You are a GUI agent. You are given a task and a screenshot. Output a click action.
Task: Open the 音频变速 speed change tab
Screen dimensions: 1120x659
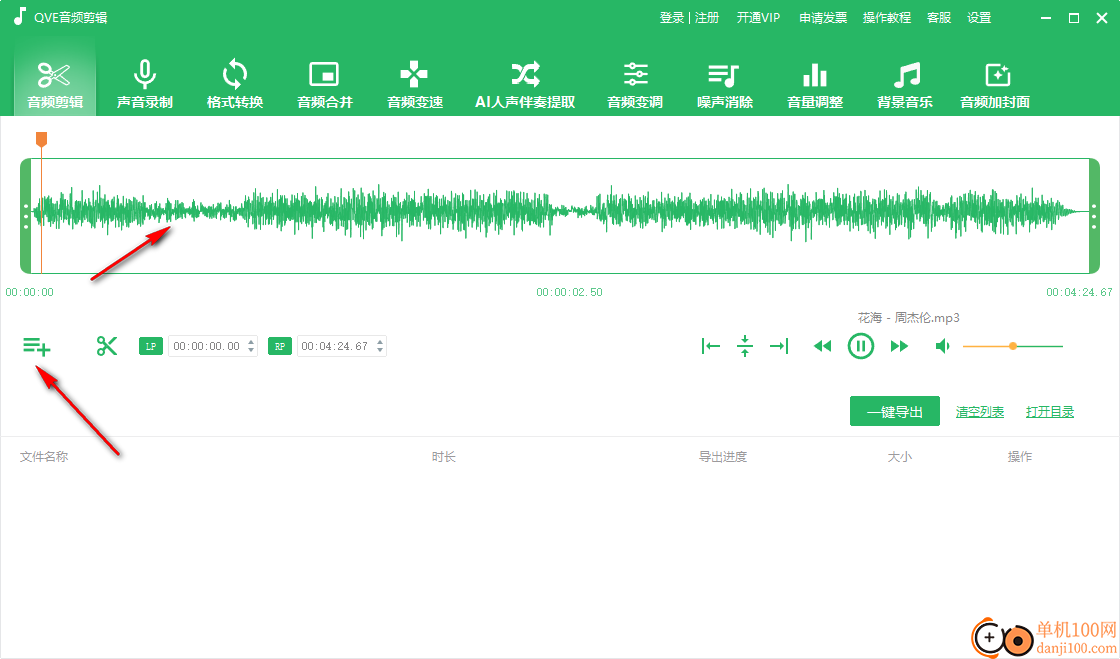[415, 84]
